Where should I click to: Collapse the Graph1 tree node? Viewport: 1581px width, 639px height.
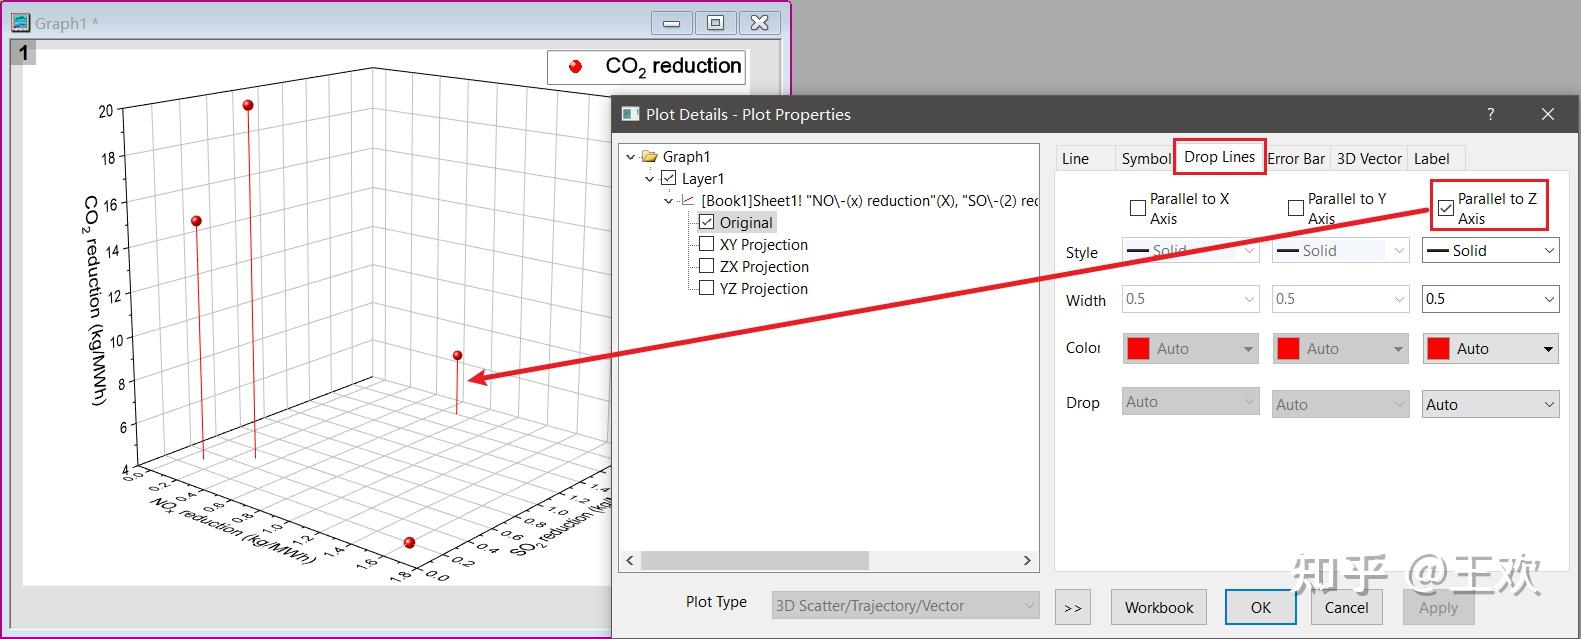coord(630,156)
